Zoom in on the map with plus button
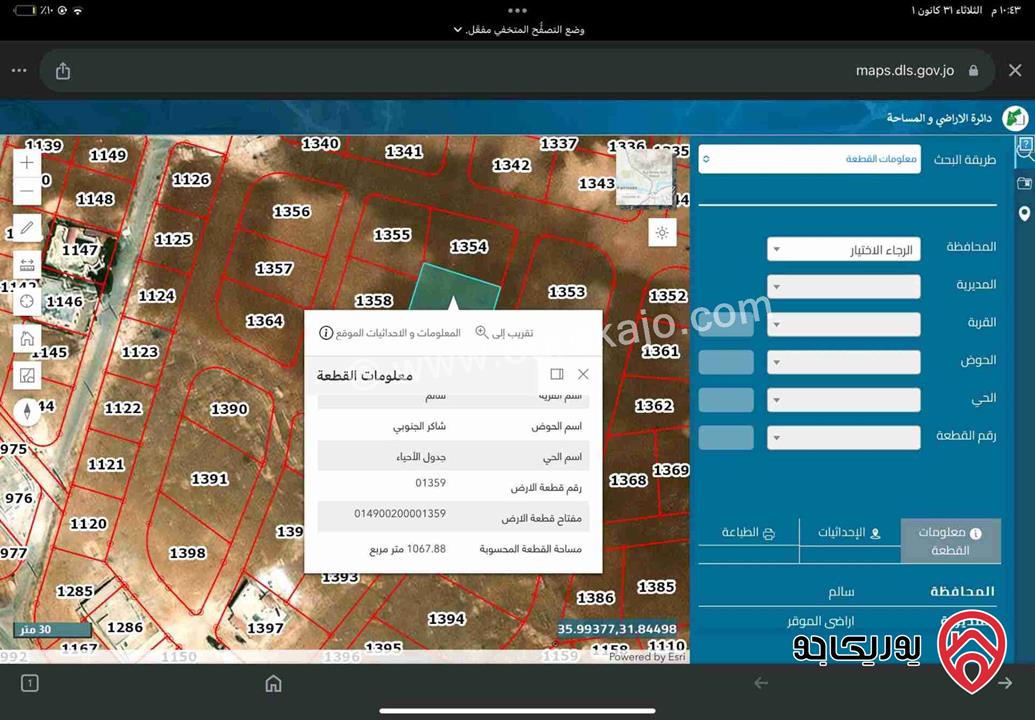Viewport: 1035px width, 720px height. click(x=27, y=162)
